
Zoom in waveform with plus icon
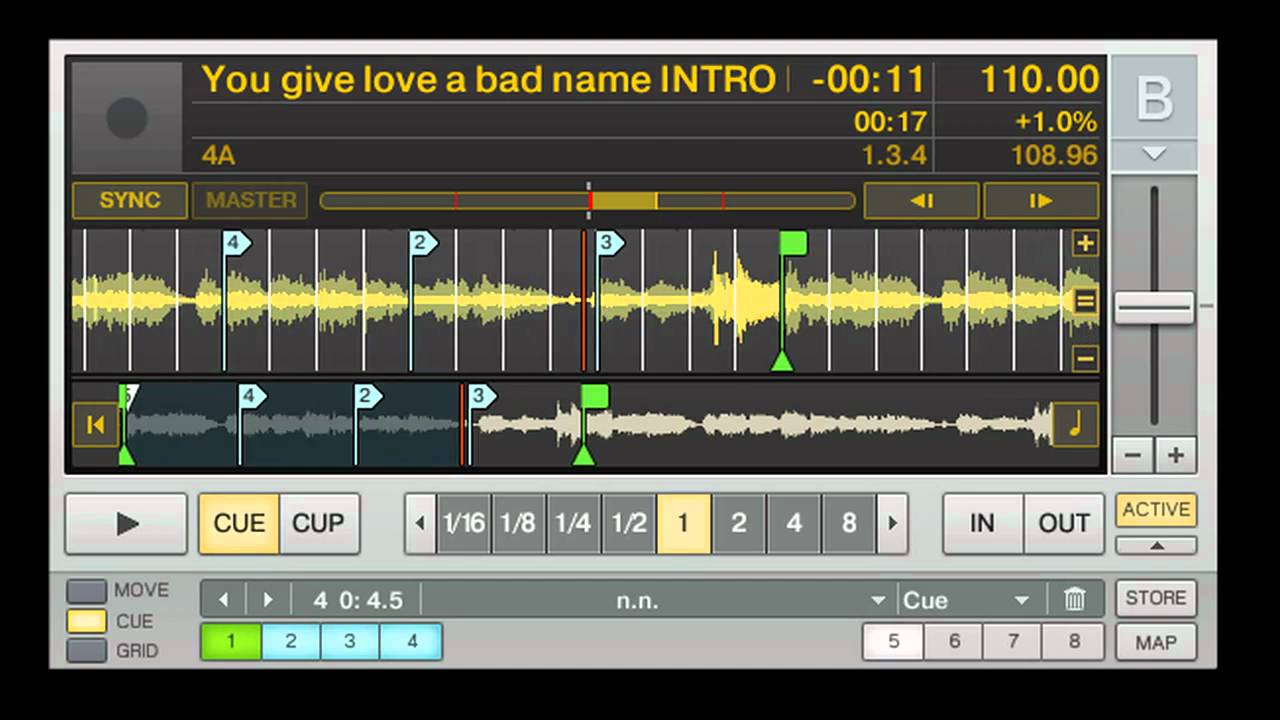coord(1085,243)
